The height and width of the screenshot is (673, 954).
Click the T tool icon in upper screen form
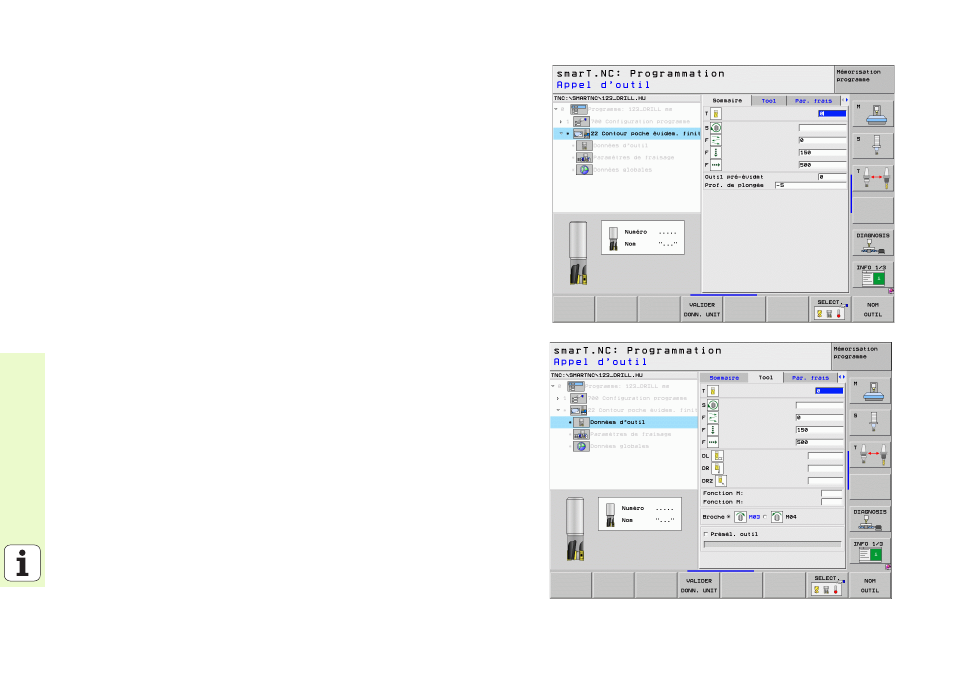pyautogui.click(x=716, y=114)
